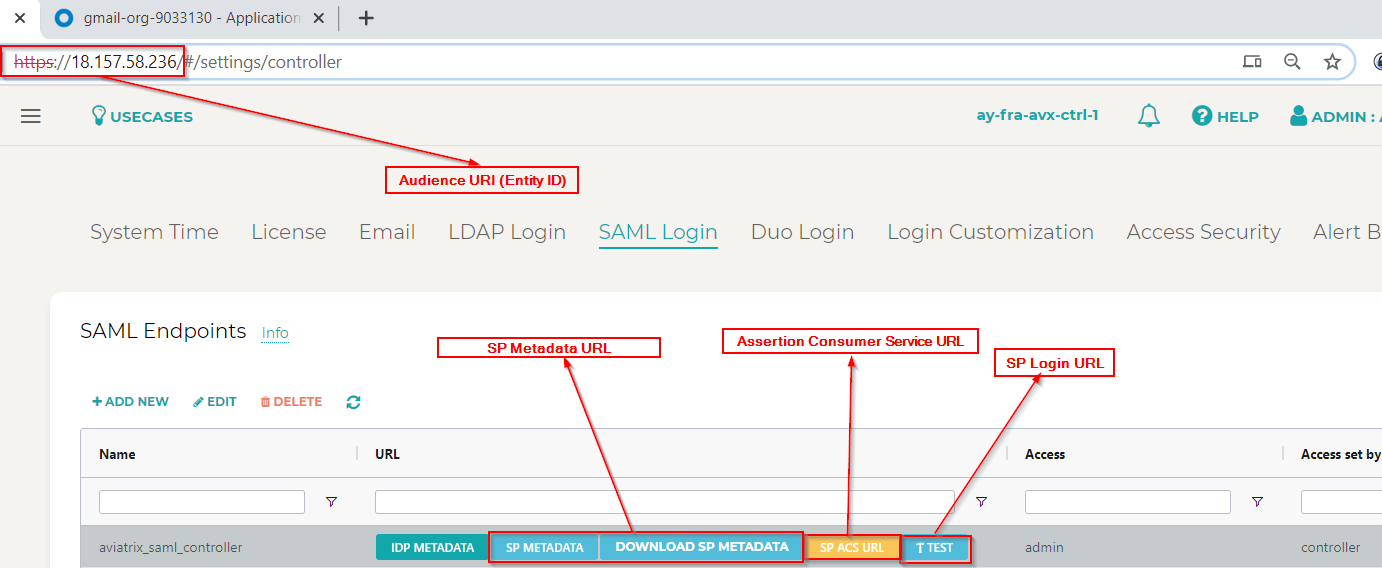
Task: Click the SP ACS URL button
Action: coord(852,548)
